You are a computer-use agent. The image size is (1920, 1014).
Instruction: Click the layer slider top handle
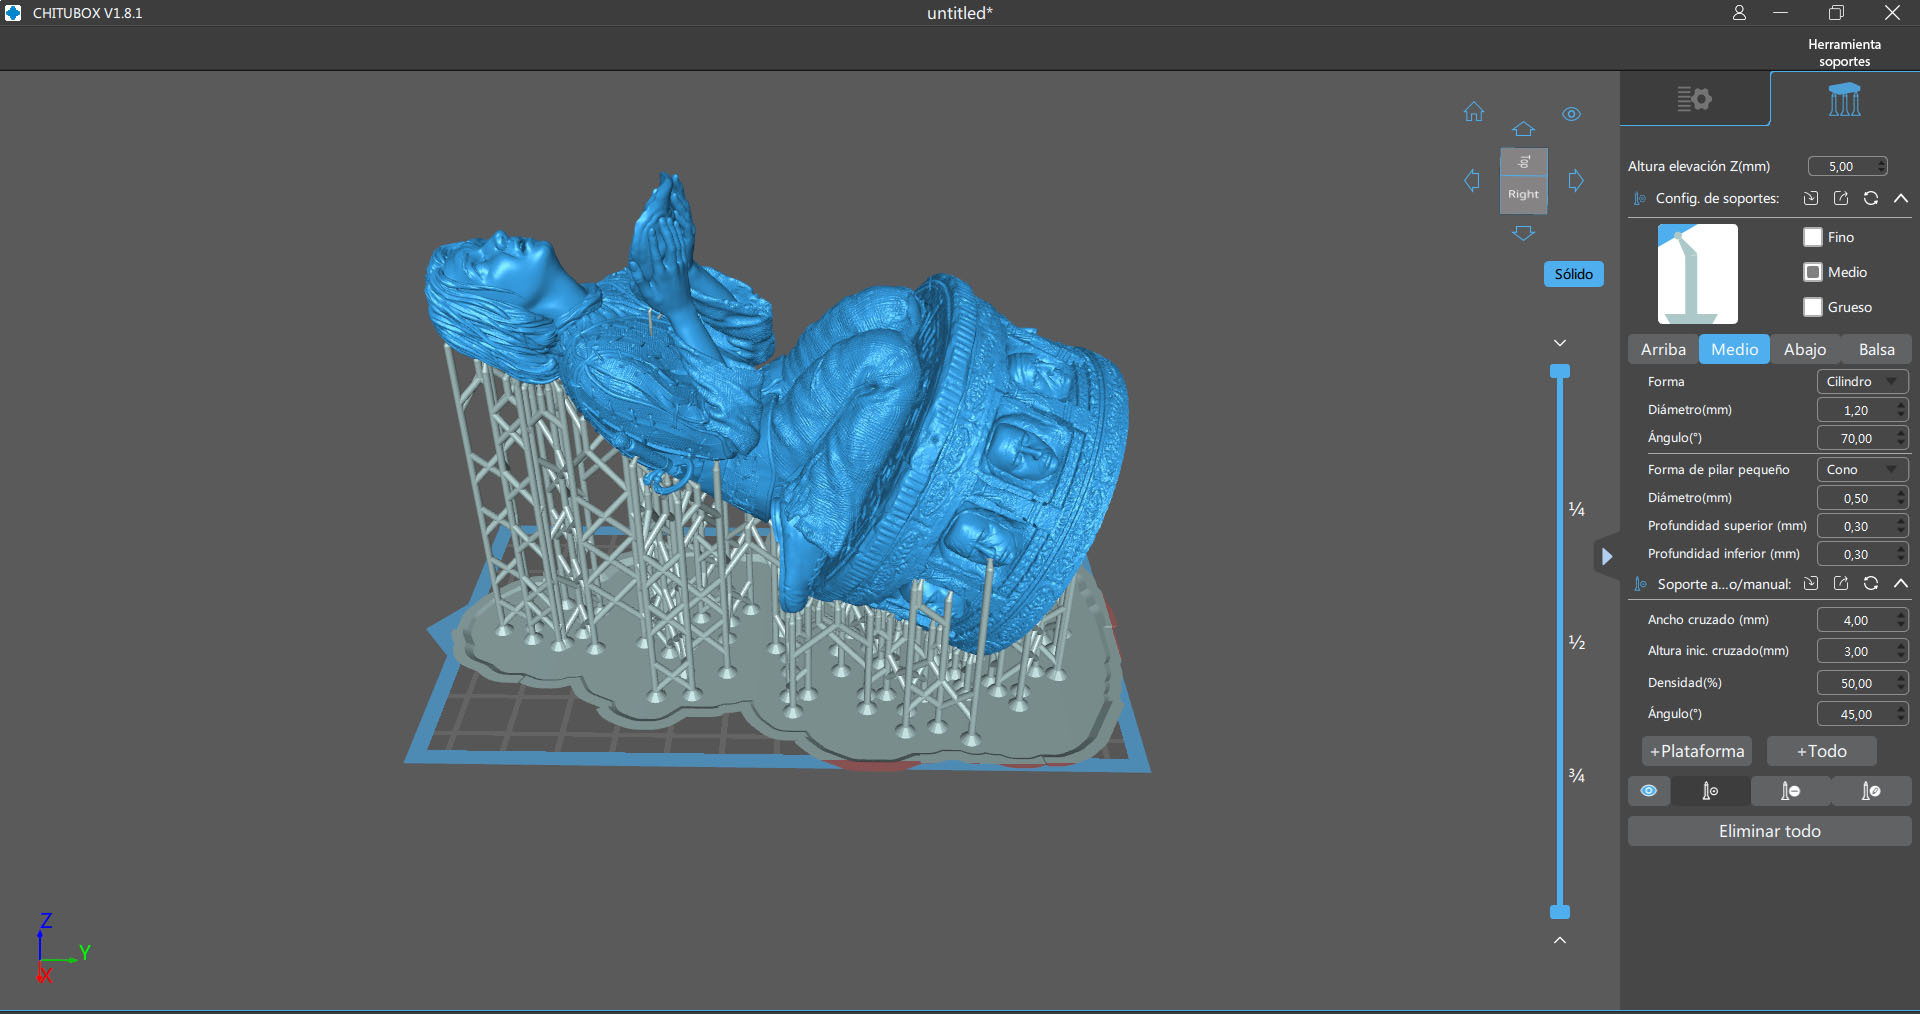pos(1560,371)
